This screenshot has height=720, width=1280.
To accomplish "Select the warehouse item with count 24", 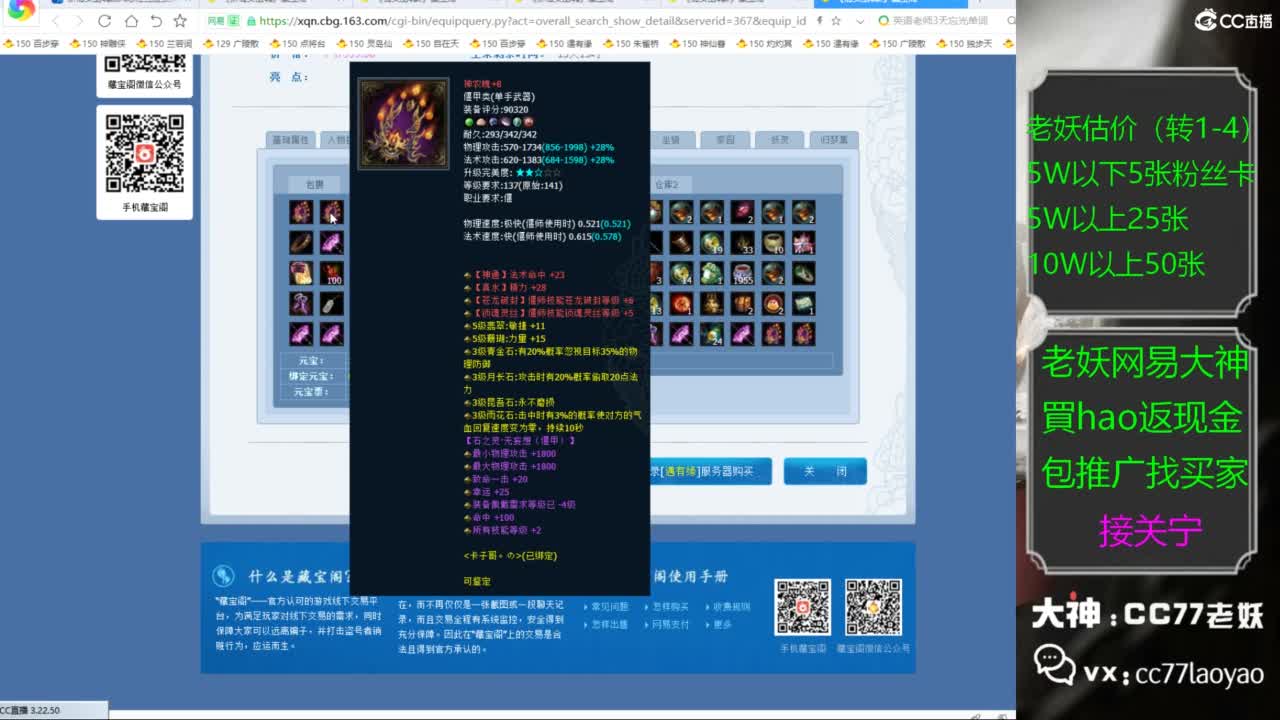I will 711,334.
